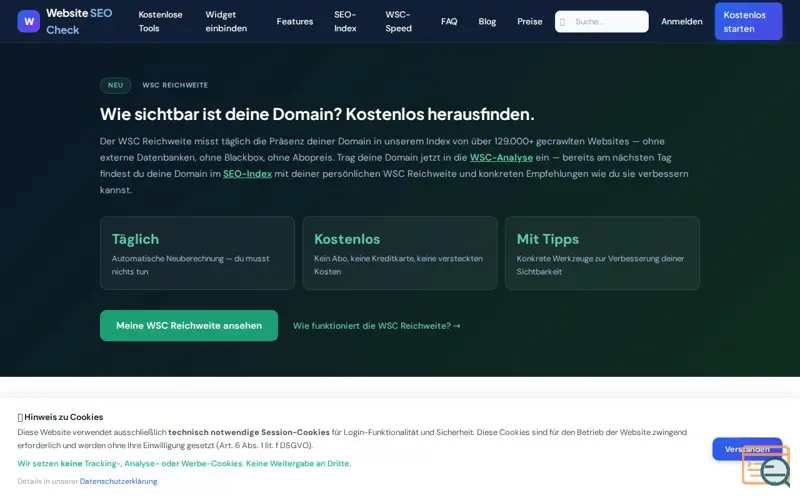Focus the Suche search field
This screenshot has height=500, width=800.
pyautogui.click(x=602, y=21)
